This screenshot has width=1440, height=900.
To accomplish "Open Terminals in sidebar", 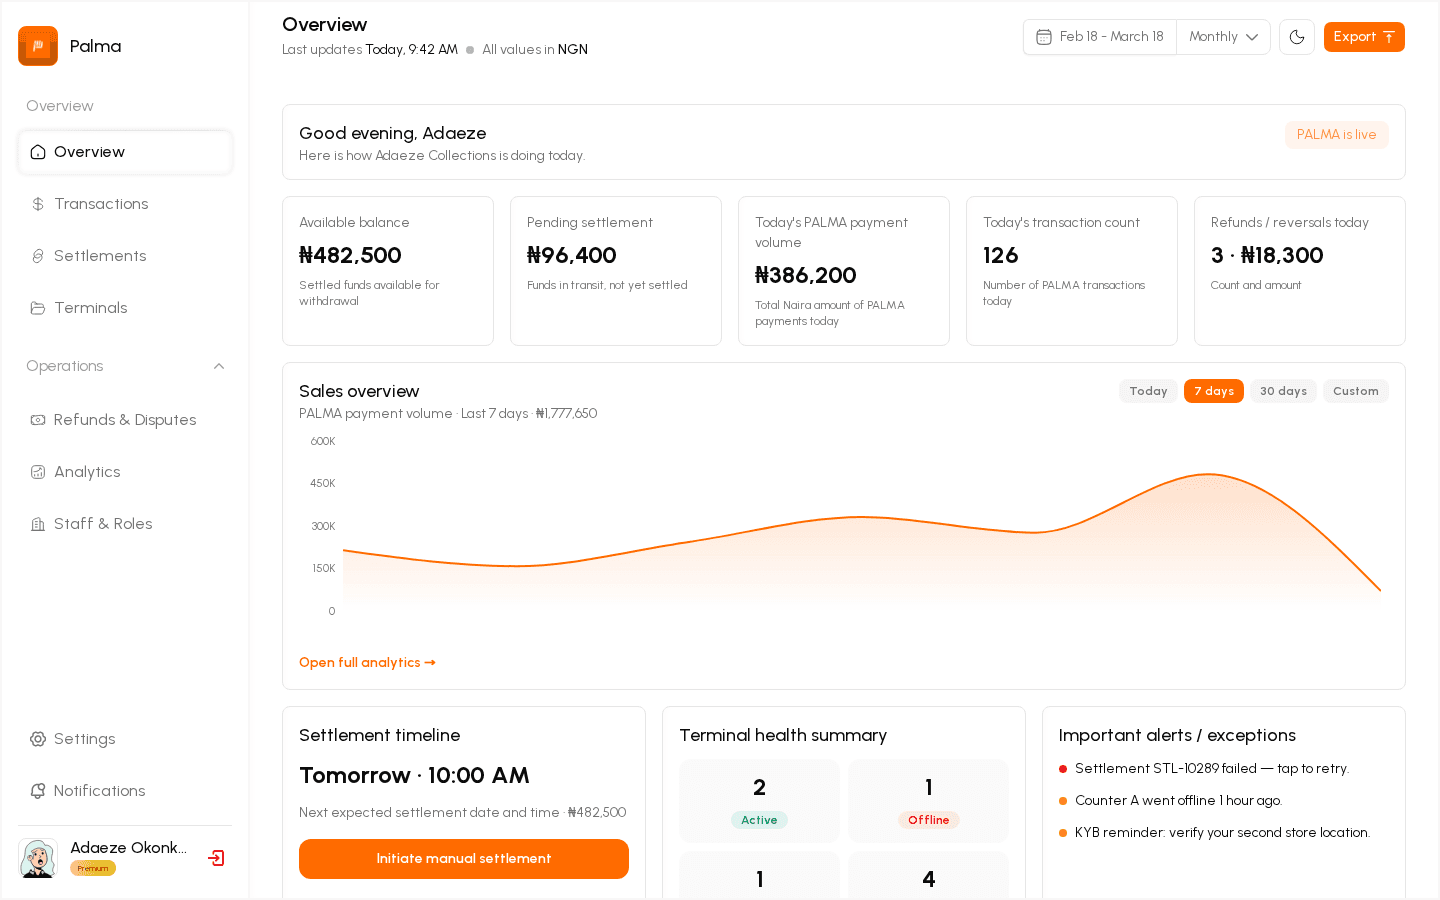I will click(125, 308).
